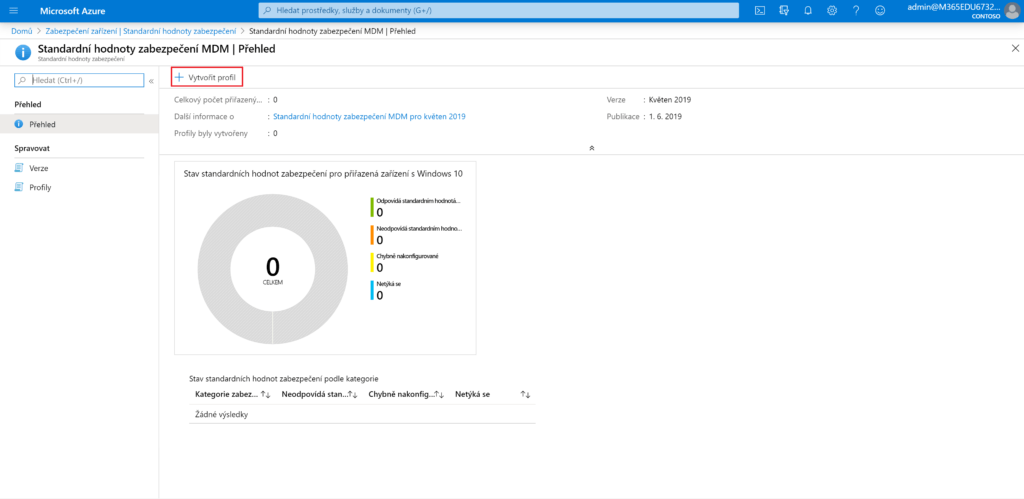The image size is (1024, 499).
Task: Sort by the Kategorie zabez... column
Action: 265,395
